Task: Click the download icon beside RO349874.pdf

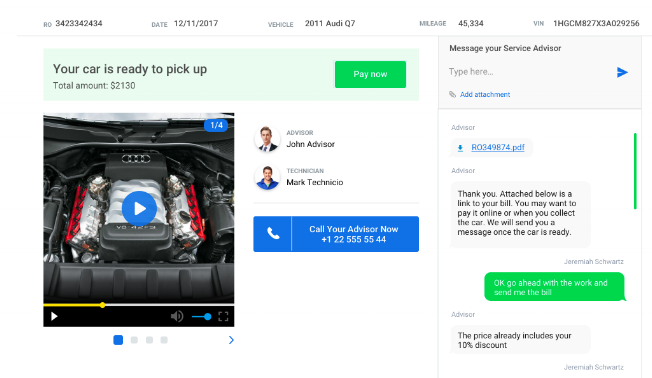Action: tap(460, 148)
